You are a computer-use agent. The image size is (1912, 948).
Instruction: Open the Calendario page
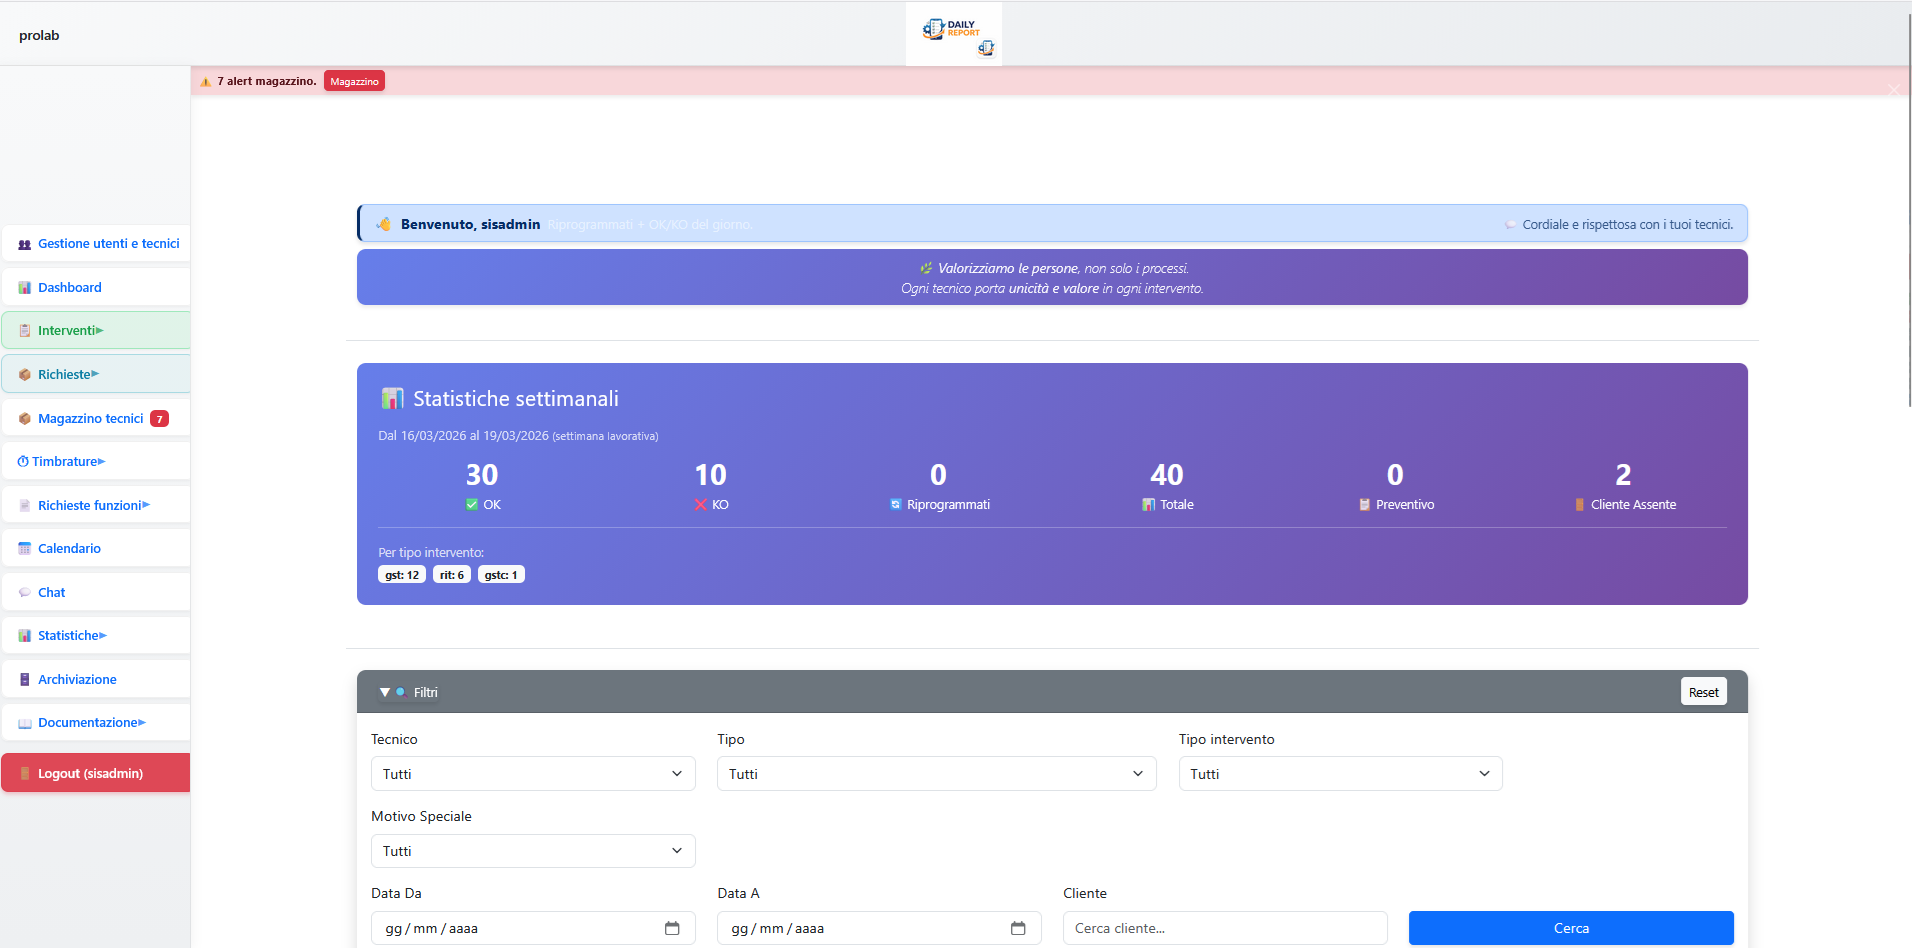96,549
